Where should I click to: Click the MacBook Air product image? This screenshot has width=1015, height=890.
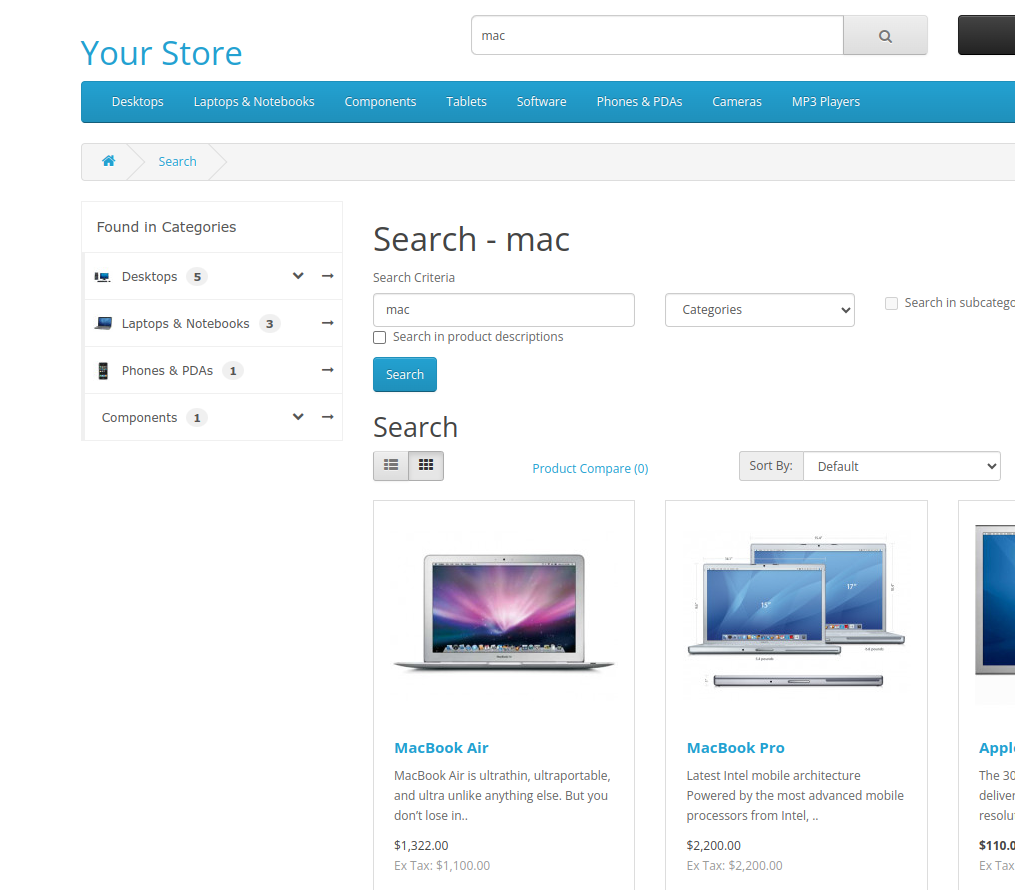504,612
